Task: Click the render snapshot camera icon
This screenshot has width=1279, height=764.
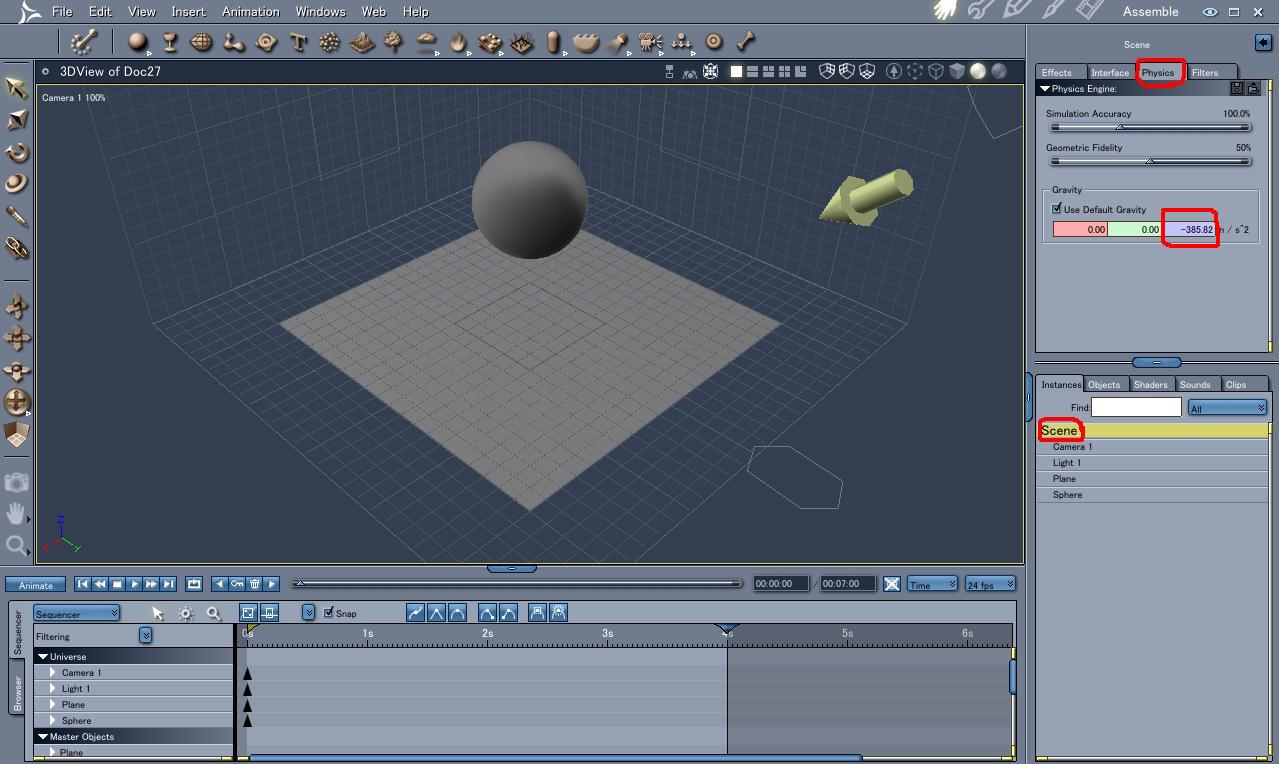Action: (x=16, y=482)
